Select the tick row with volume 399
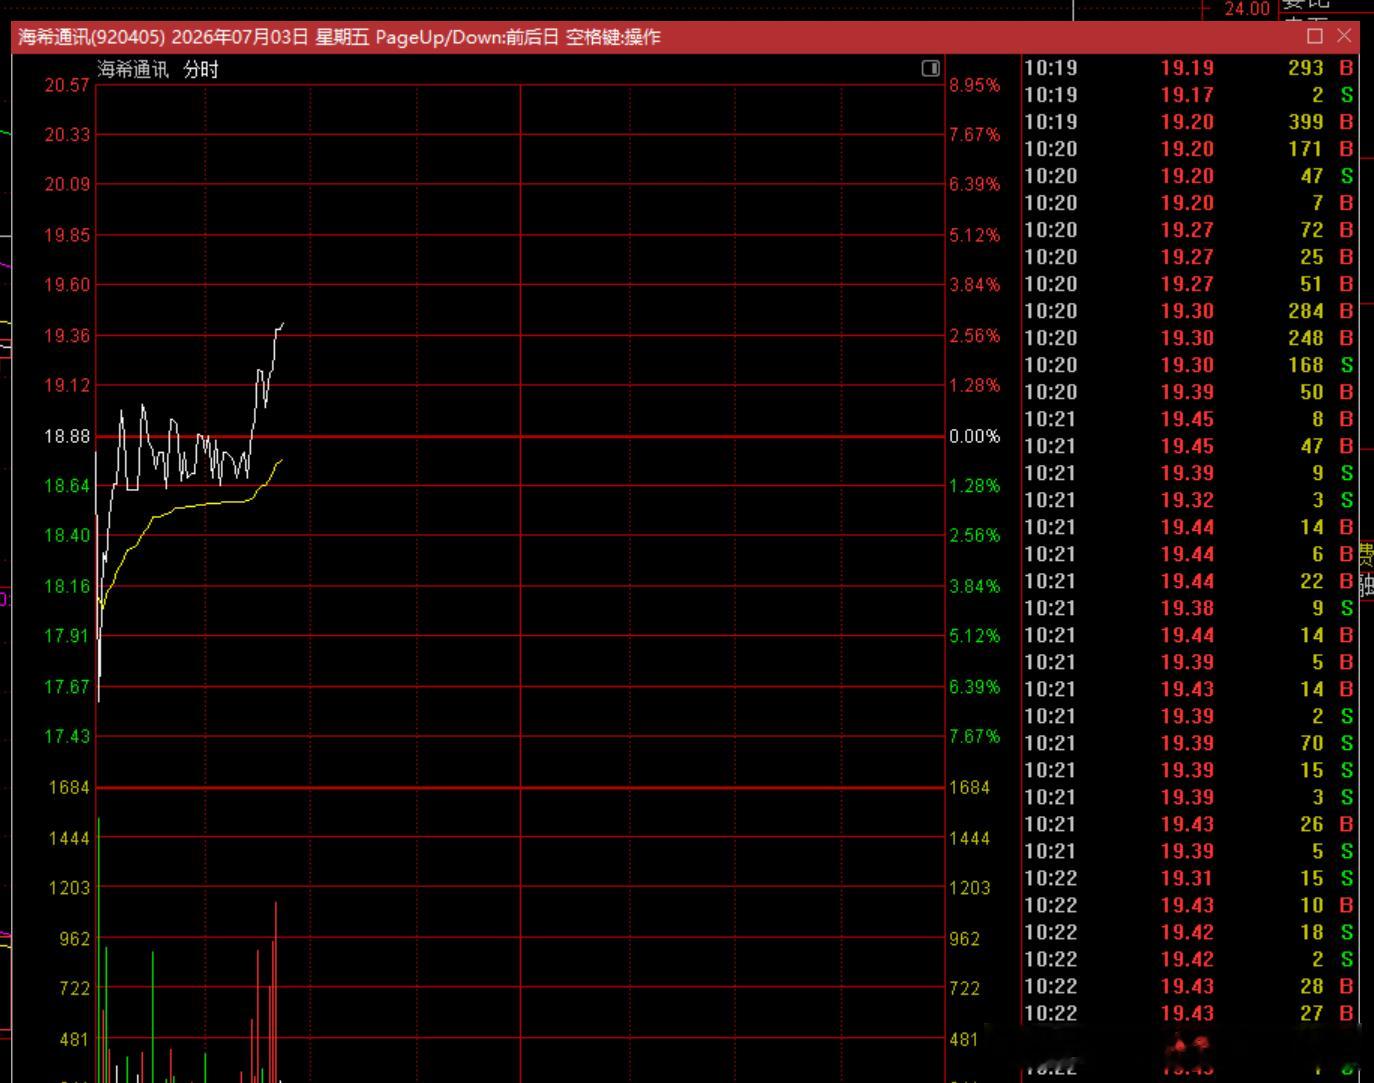 pyautogui.click(x=1189, y=122)
